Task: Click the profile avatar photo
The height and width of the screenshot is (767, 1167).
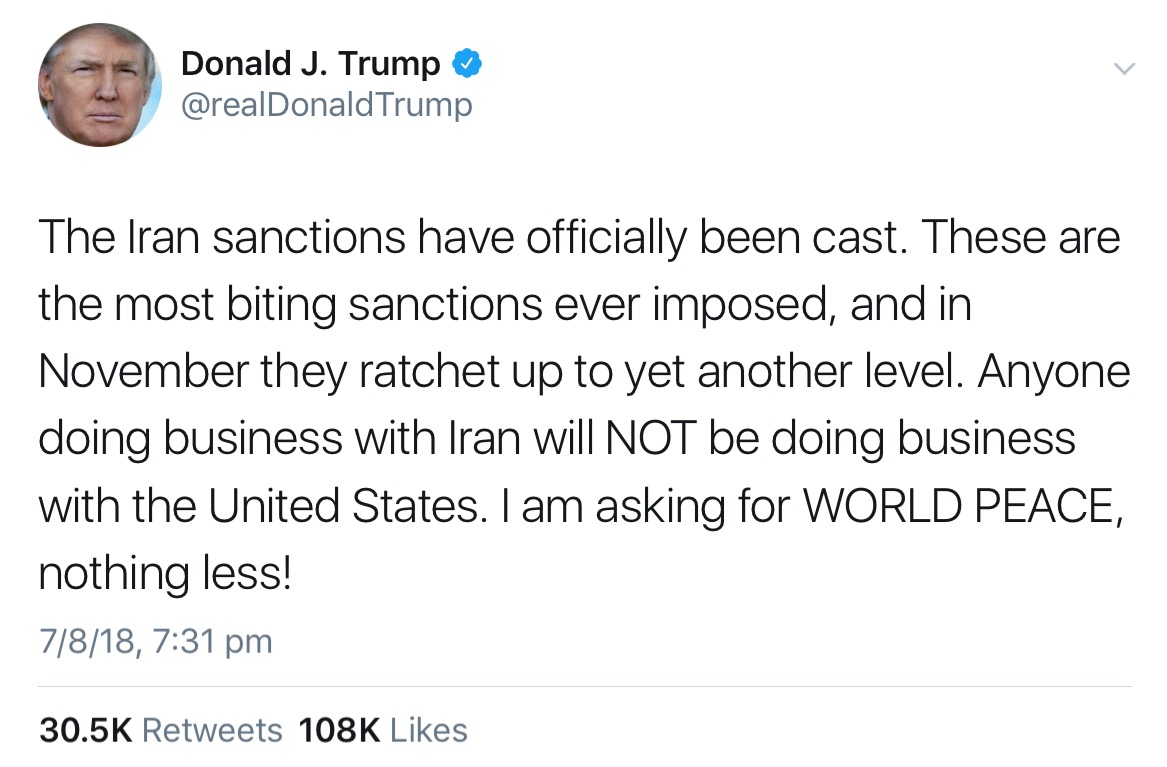Action: 100,85
